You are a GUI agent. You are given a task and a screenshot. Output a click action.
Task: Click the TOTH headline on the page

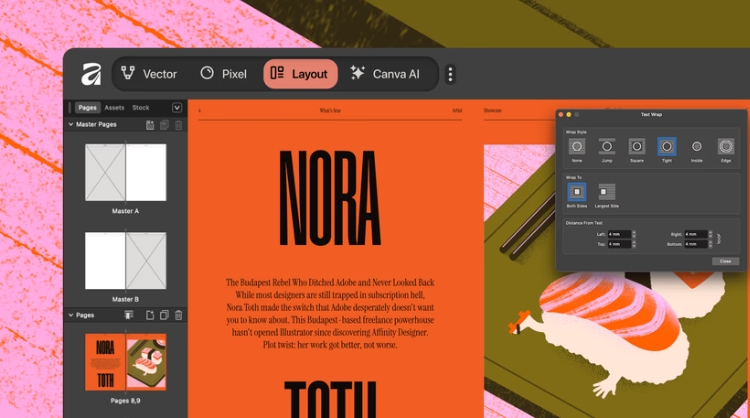[330, 399]
